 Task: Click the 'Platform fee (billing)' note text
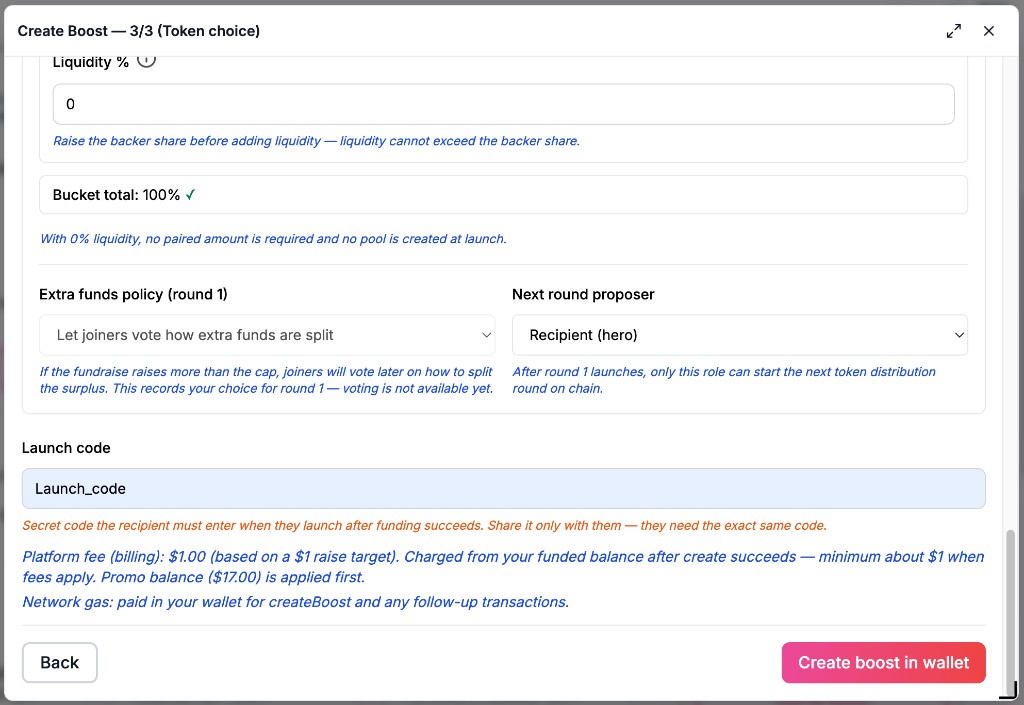[x=503, y=567]
